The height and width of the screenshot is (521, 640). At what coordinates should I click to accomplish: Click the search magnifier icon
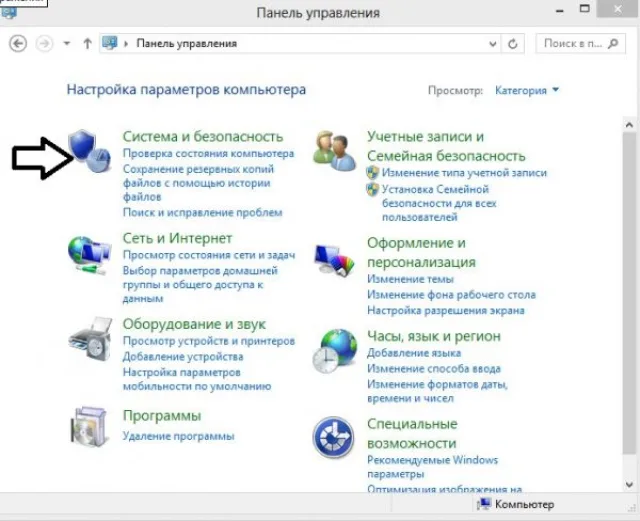coord(613,43)
